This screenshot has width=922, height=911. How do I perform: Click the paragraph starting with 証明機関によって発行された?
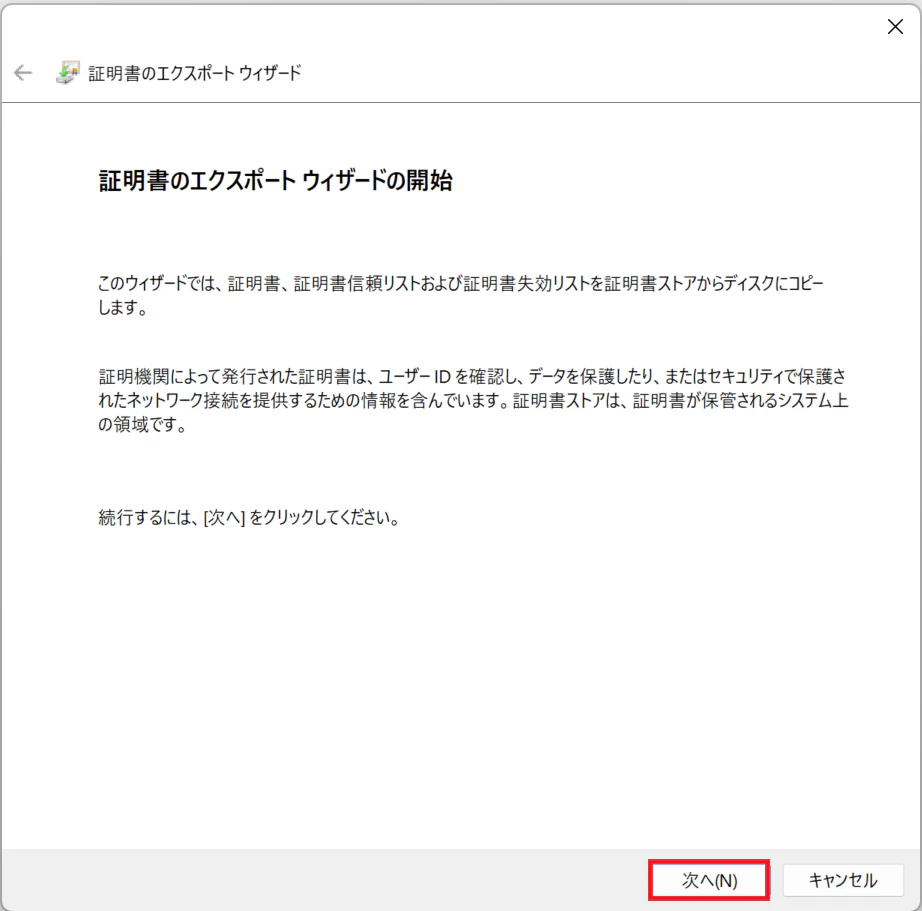473,400
